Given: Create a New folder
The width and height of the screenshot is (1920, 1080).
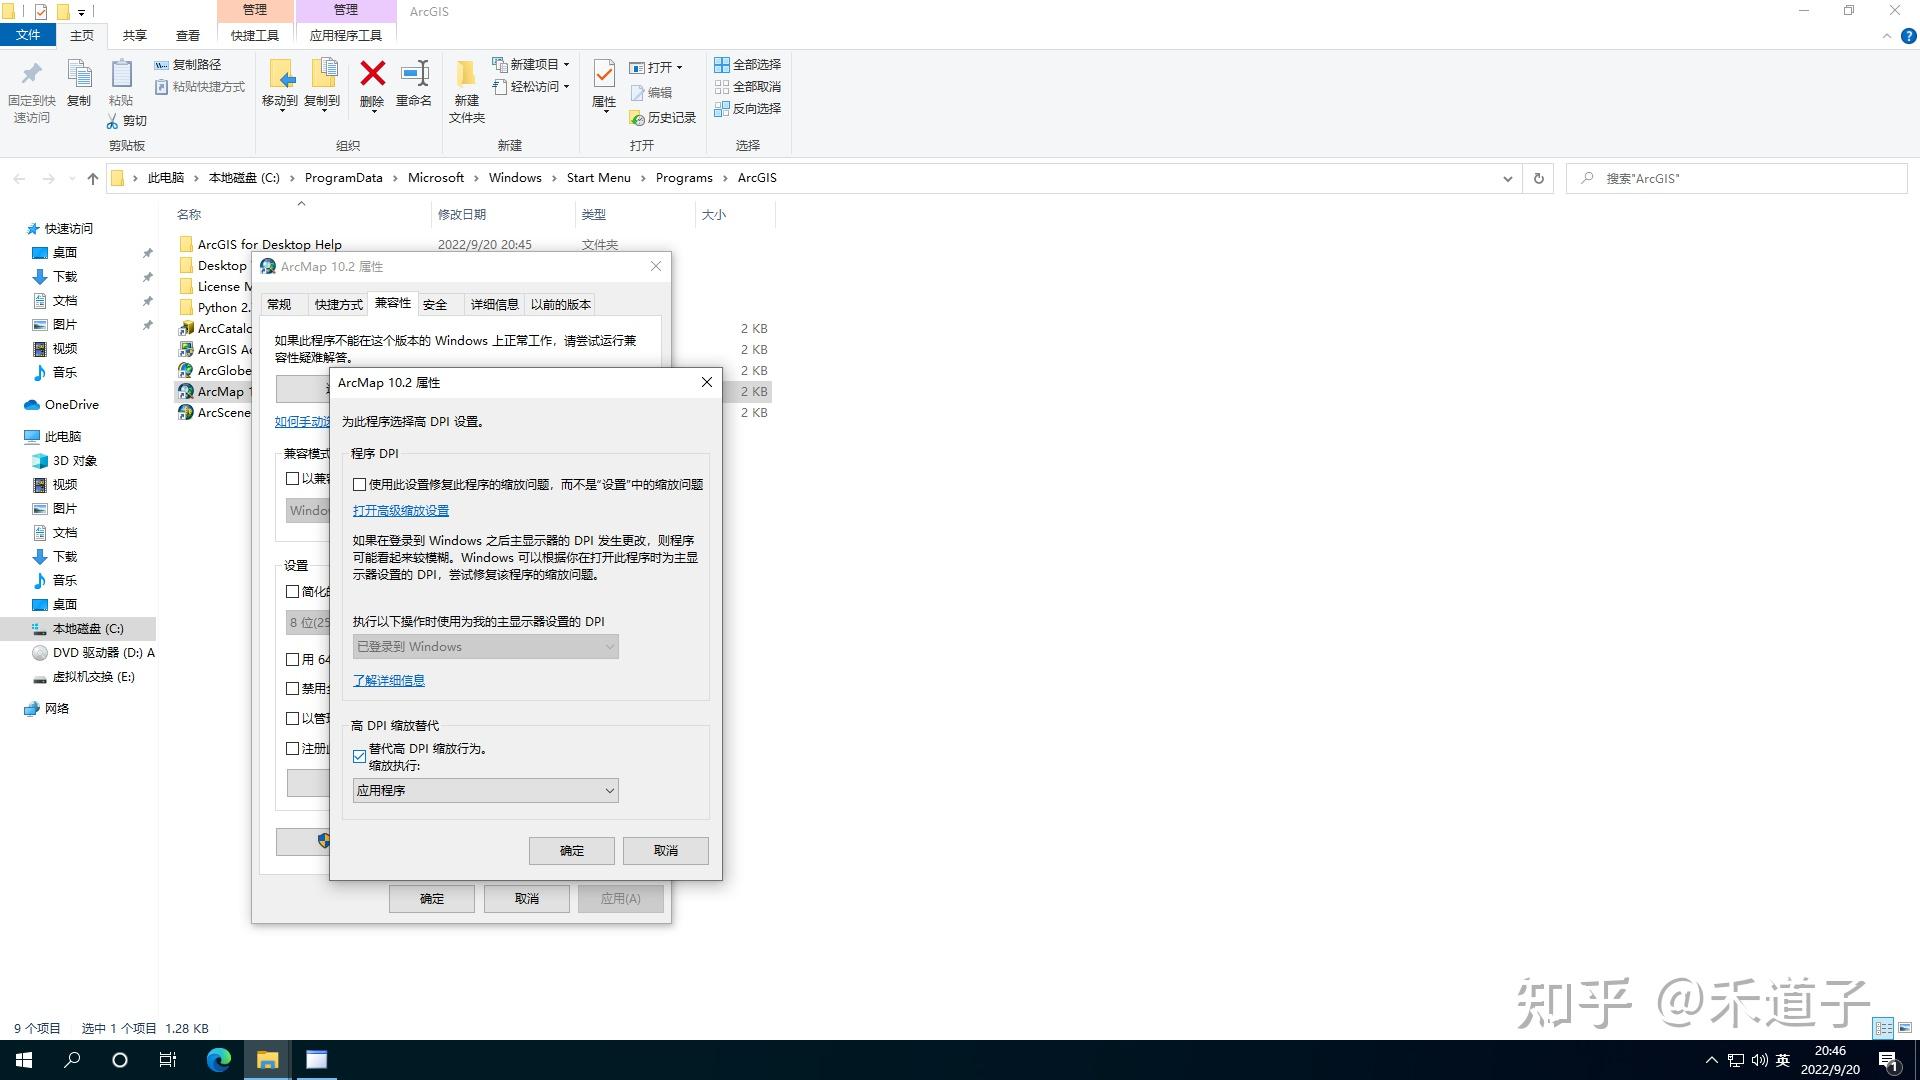Looking at the screenshot, I should click(466, 90).
